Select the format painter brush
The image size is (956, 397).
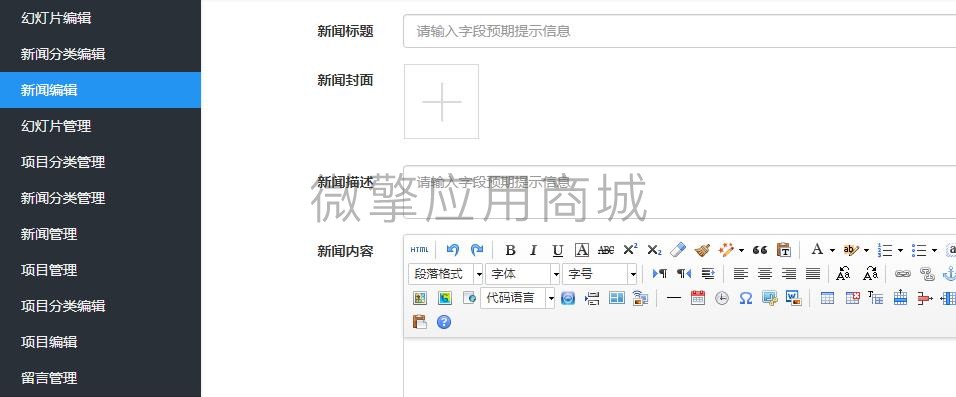coord(702,250)
